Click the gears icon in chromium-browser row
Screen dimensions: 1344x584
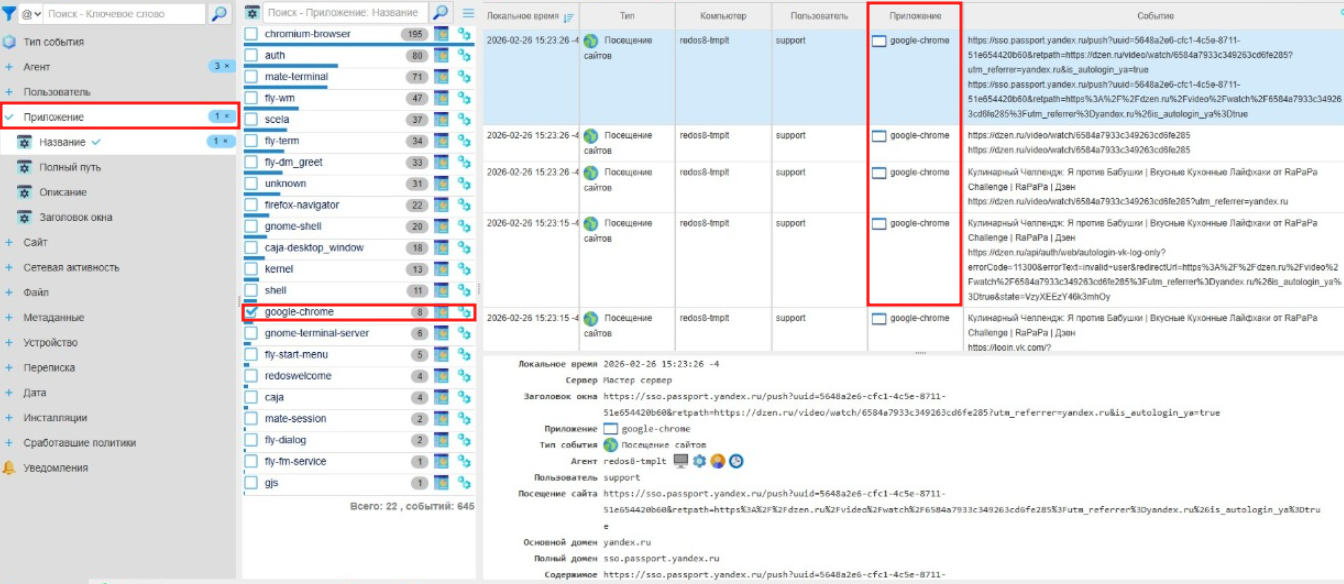[464, 34]
